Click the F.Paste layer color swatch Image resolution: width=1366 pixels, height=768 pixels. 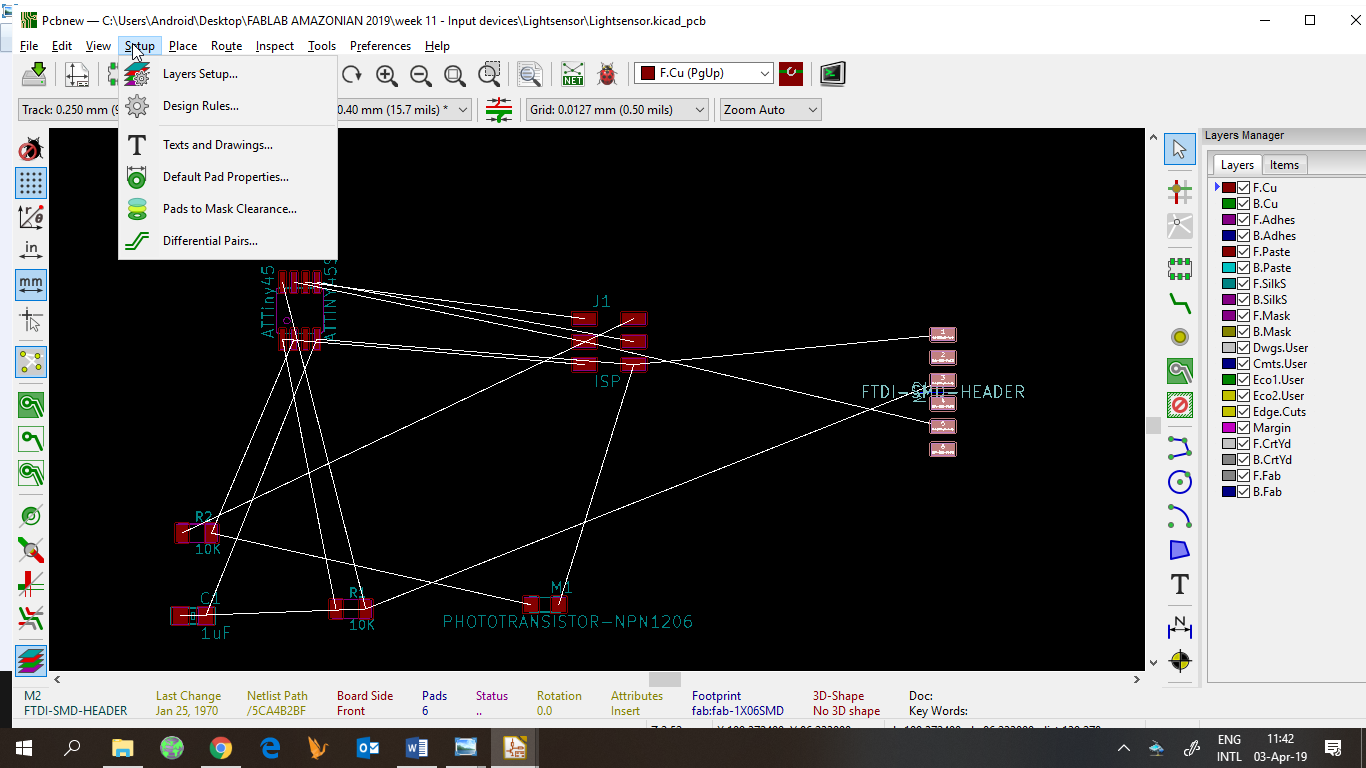[x=1229, y=252]
